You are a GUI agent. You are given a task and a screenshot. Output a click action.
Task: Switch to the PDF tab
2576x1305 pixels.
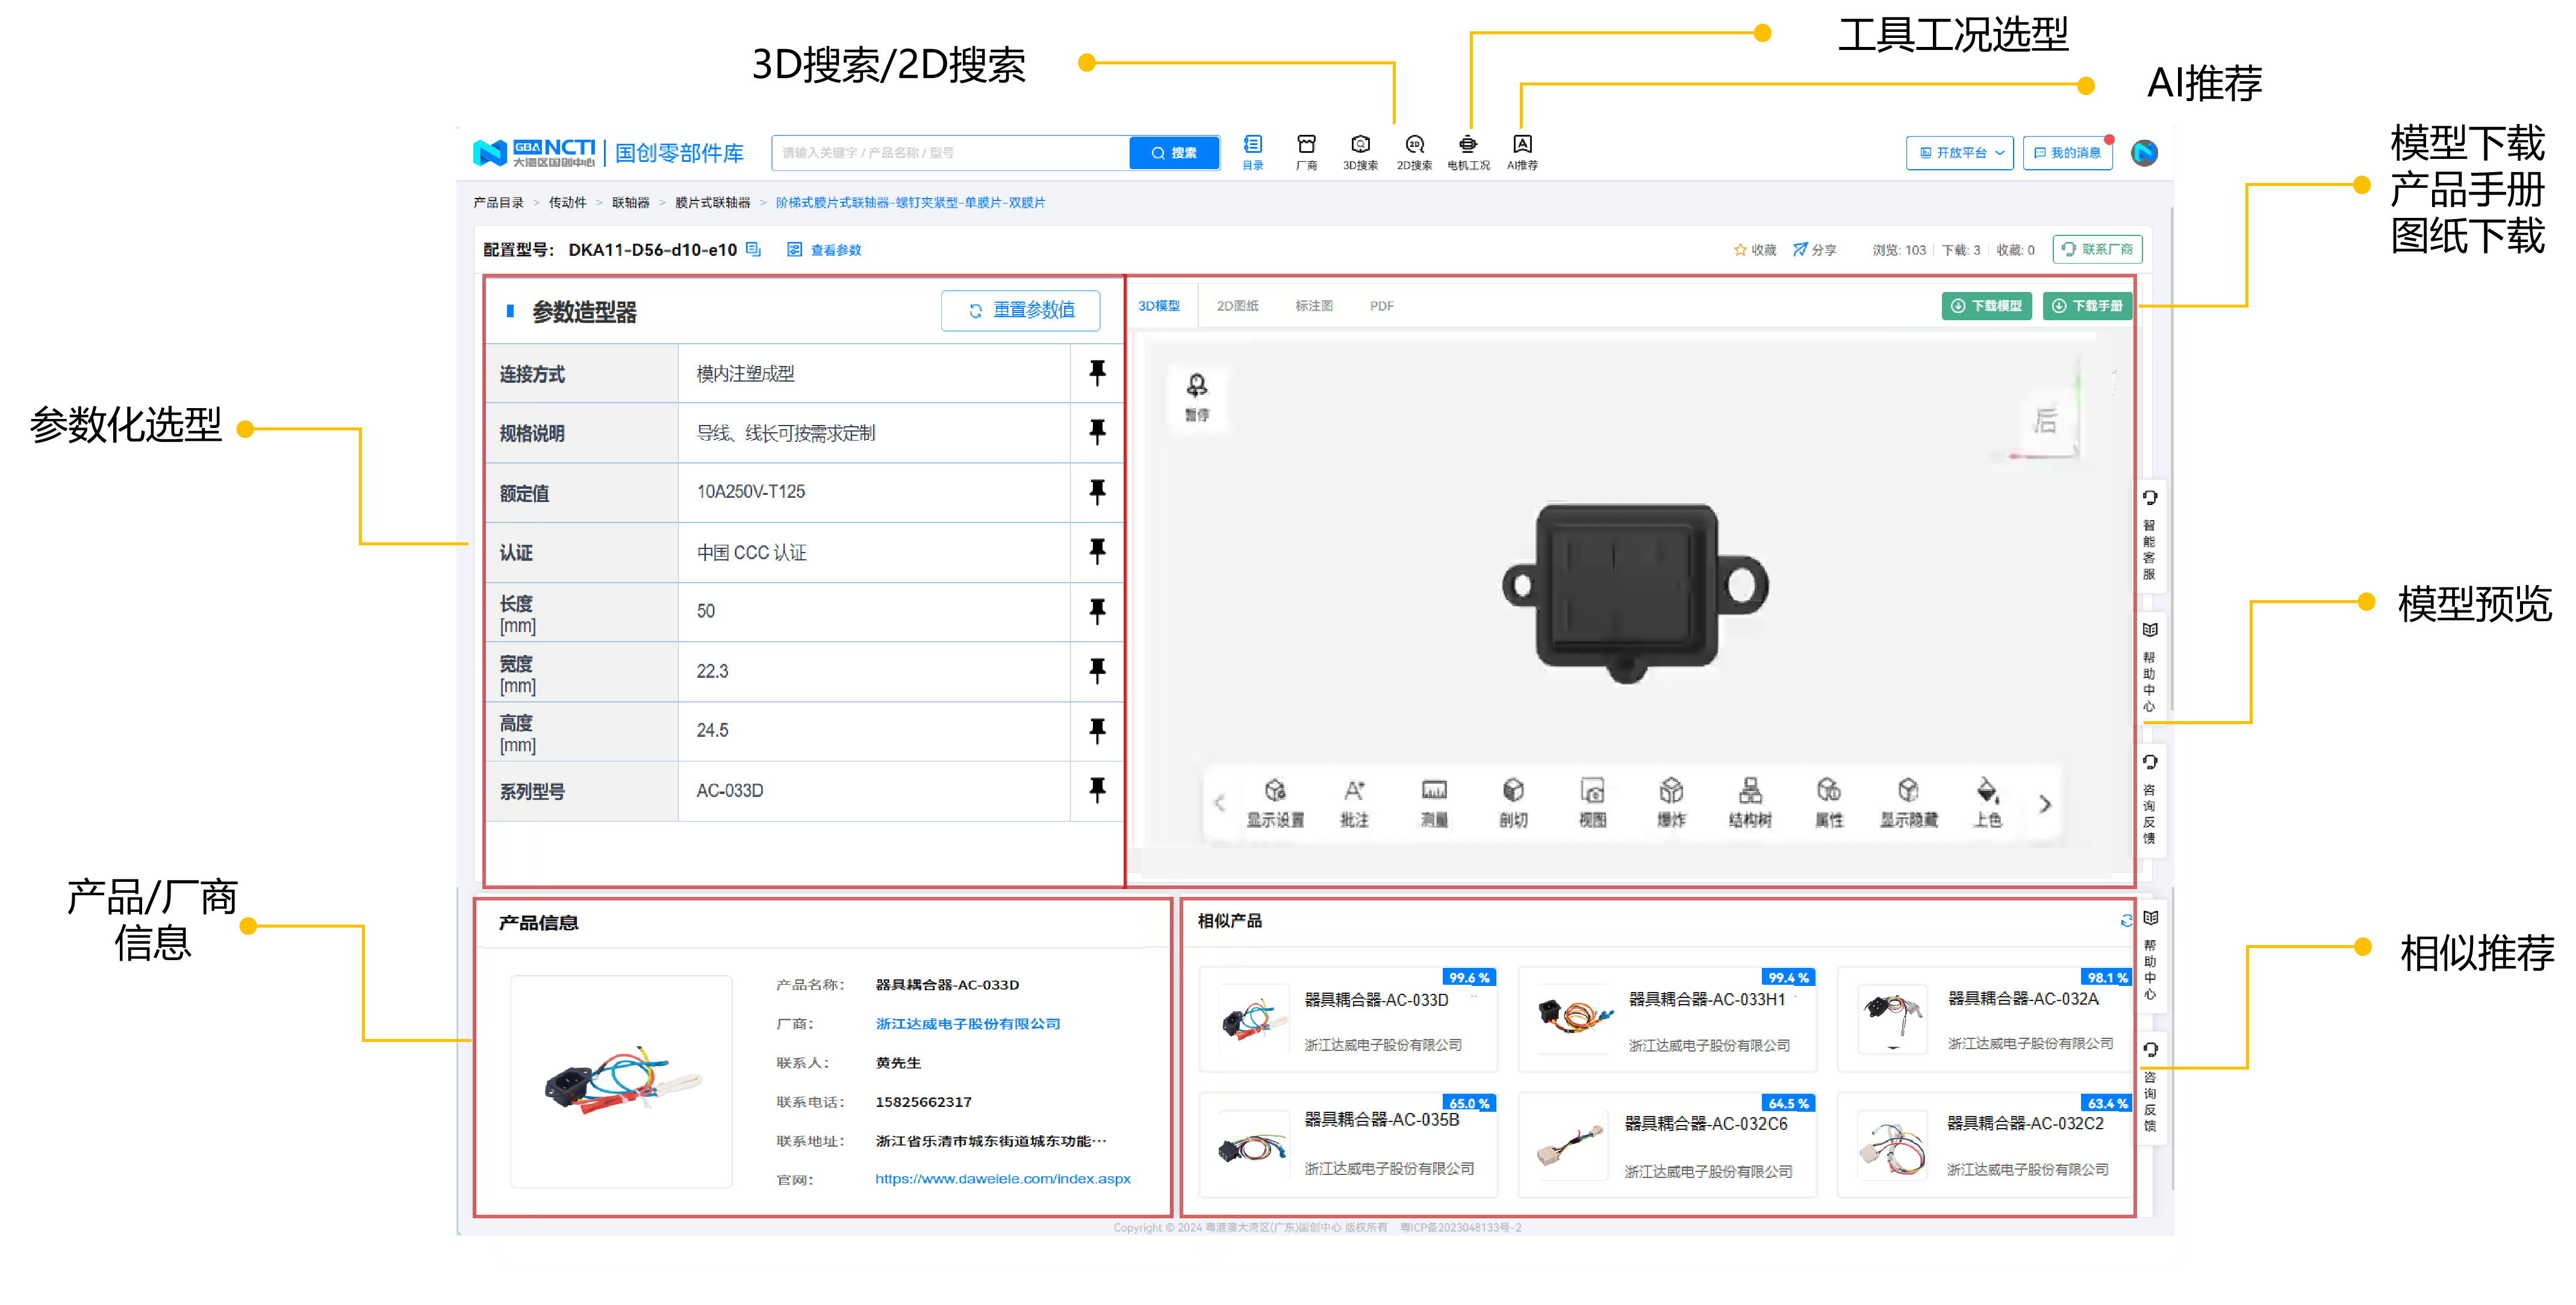[1381, 306]
